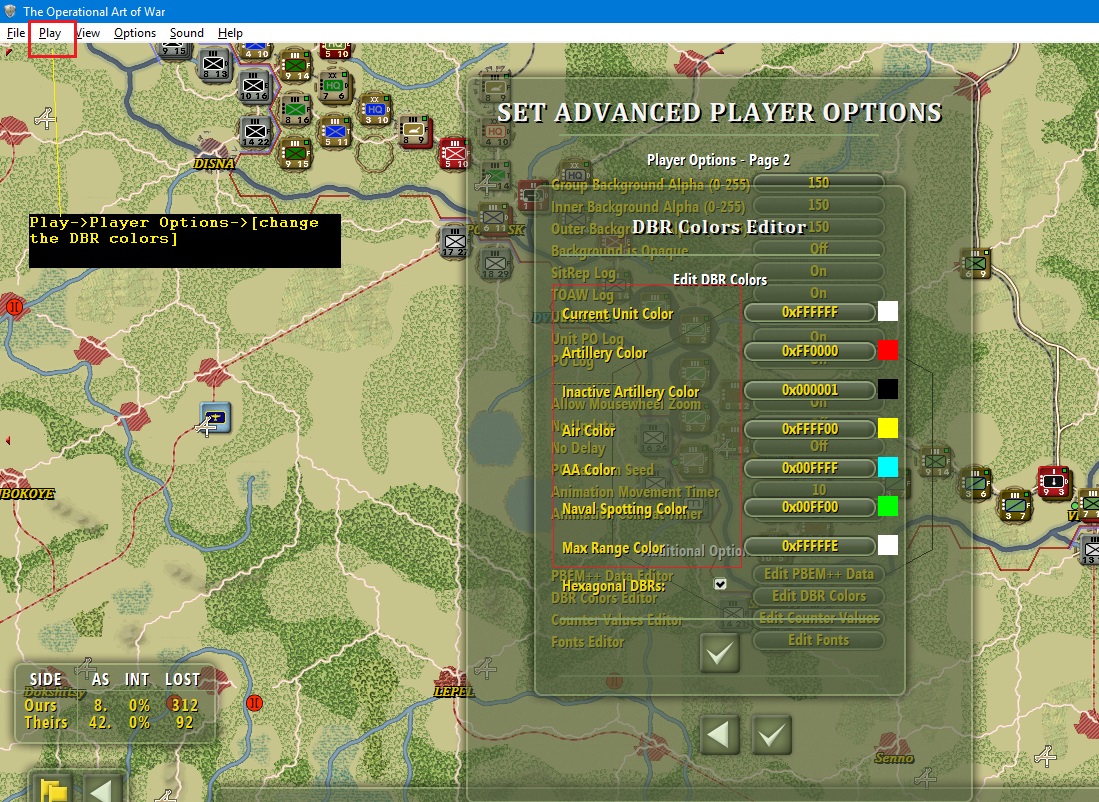This screenshot has width=1099, height=802.
Task: Select blue HQ unit labeled 3 10
Action: pyautogui.click(x=375, y=110)
